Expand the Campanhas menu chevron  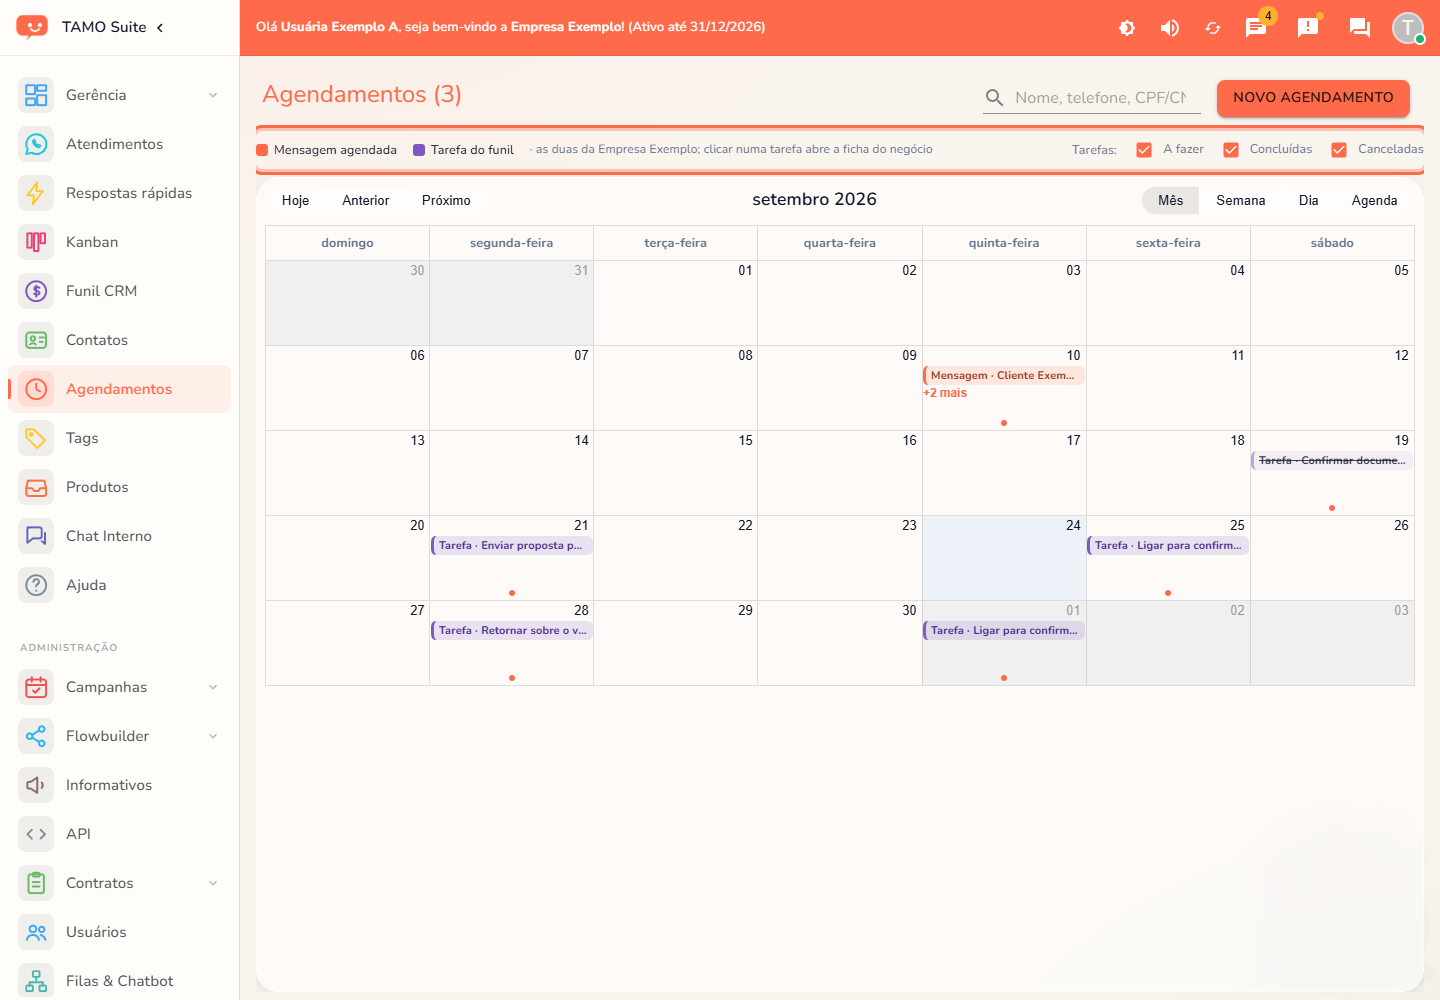coord(213,687)
